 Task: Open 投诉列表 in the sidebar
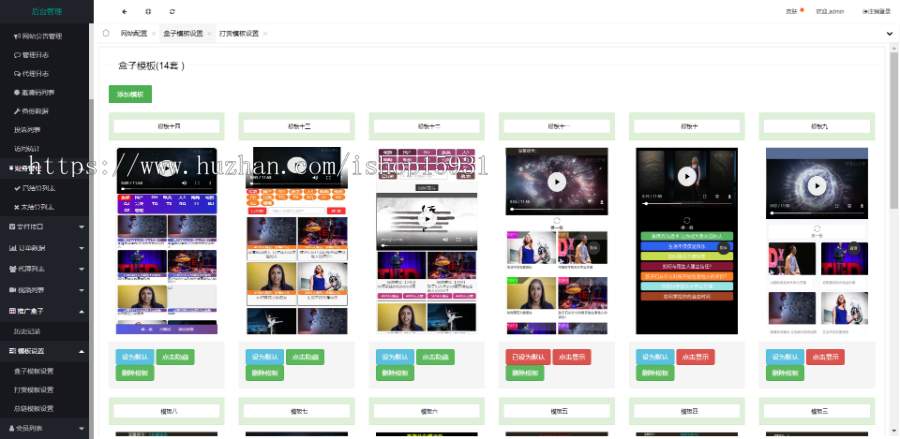[27, 130]
